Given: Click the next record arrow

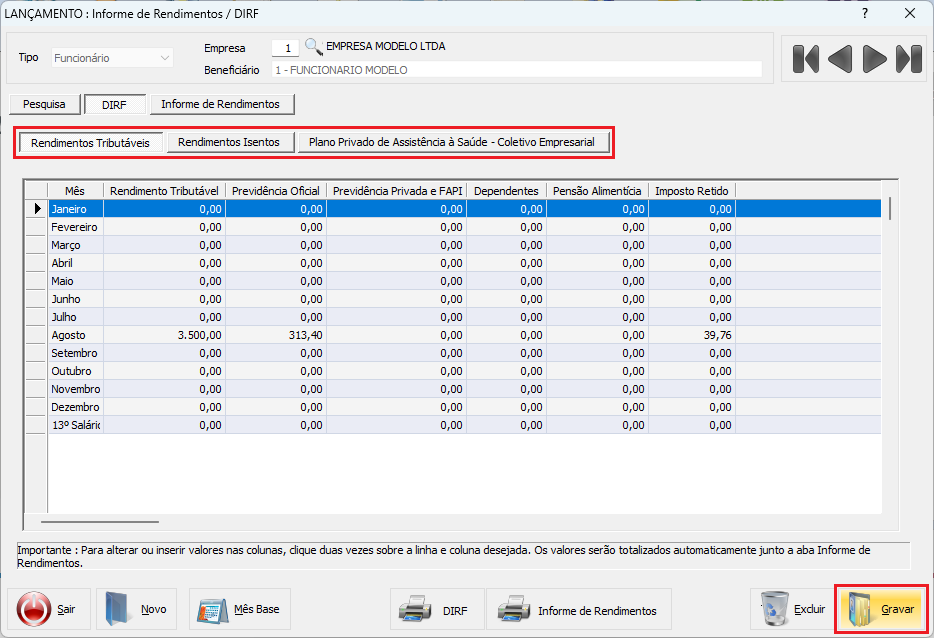Looking at the screenshot, I should 875,59.
